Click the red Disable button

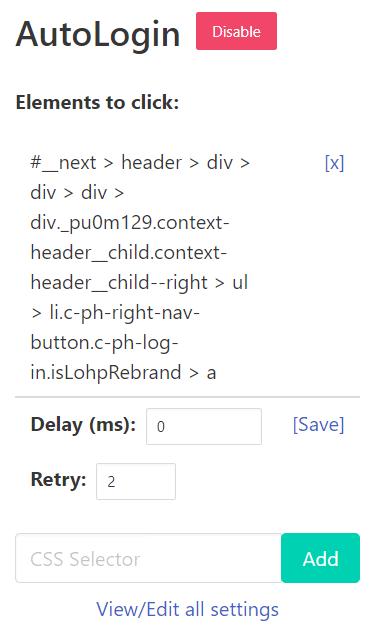(x=236, y=31)
